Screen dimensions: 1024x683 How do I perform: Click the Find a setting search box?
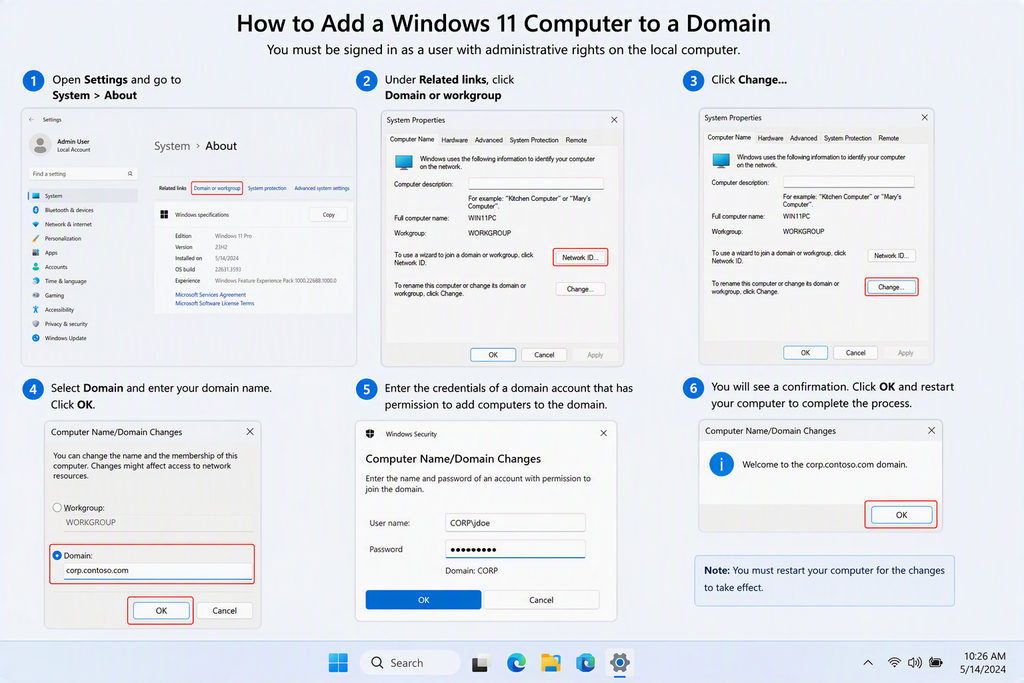tap(82, 174)
